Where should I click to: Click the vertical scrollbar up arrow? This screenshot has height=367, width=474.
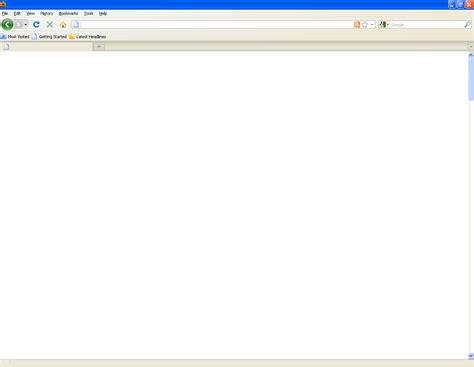pyautogui.click(x=471, y=54)
